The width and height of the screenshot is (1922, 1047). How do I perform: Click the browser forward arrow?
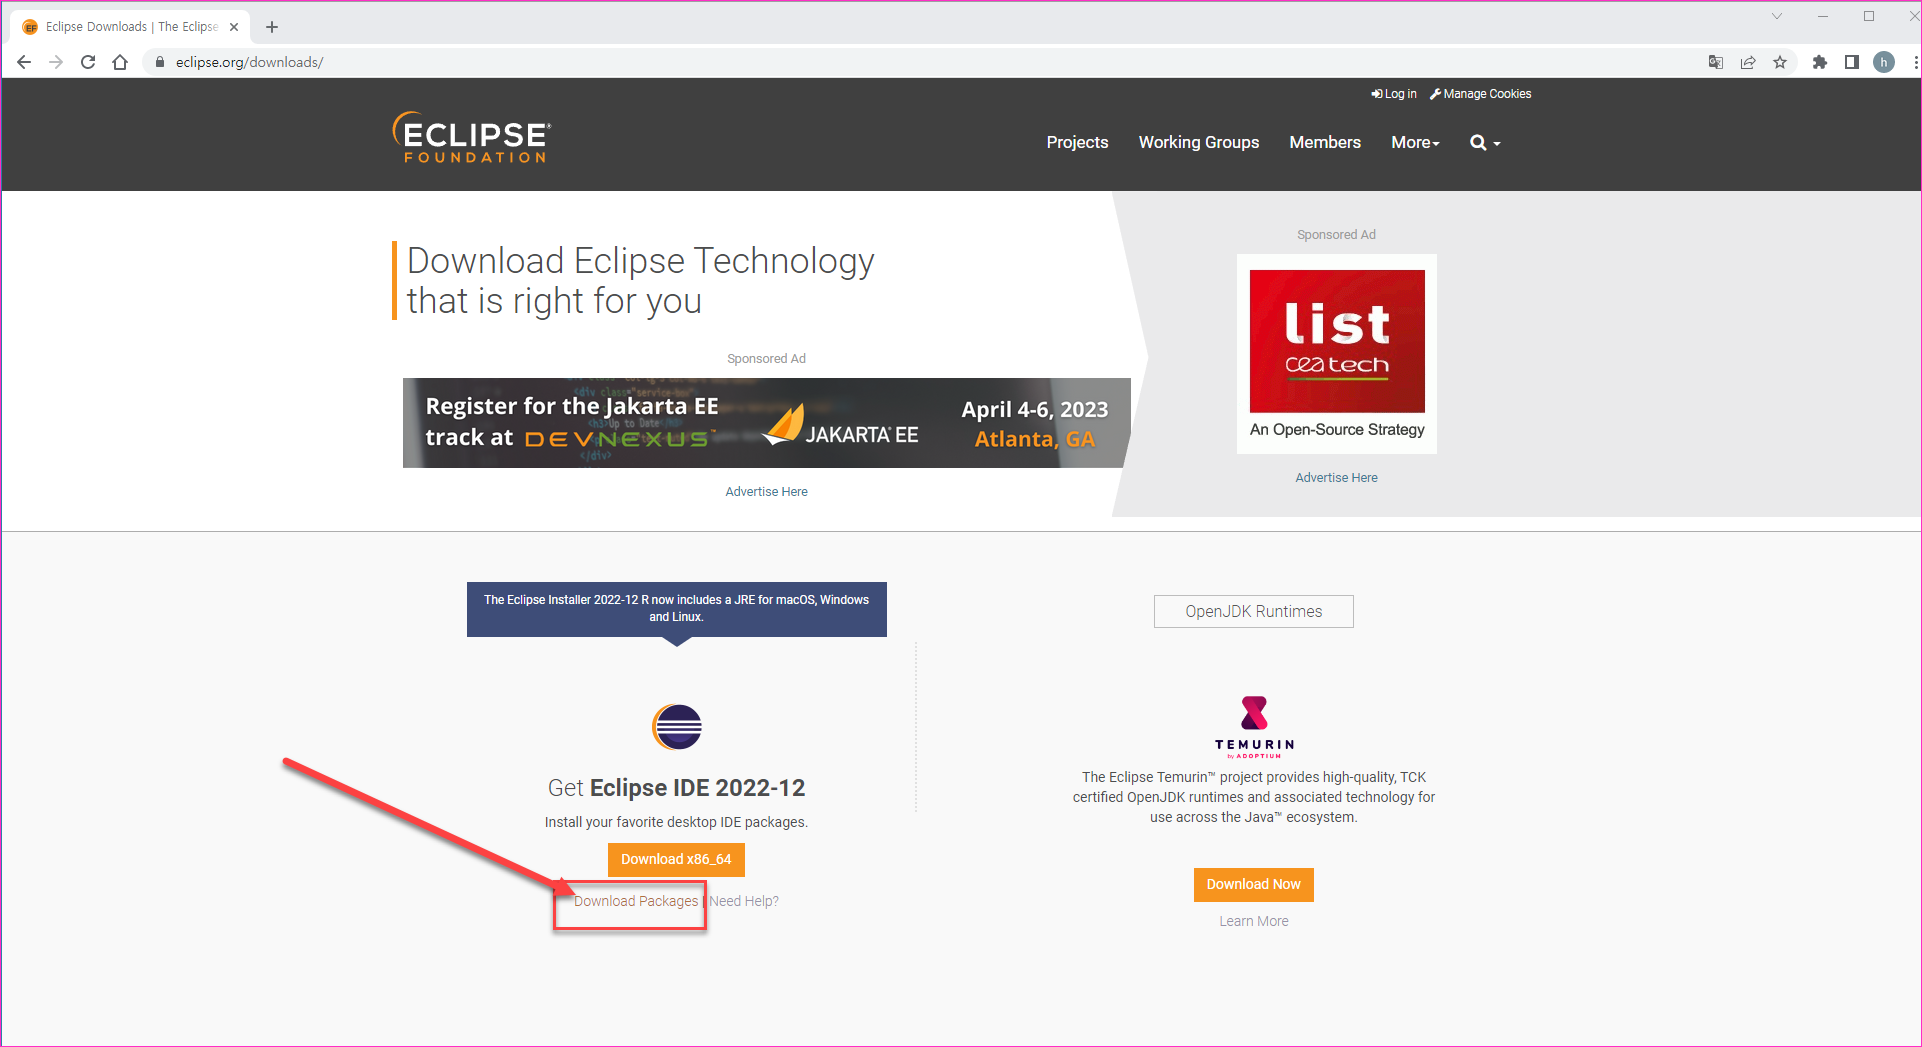[x=56, y=62]
